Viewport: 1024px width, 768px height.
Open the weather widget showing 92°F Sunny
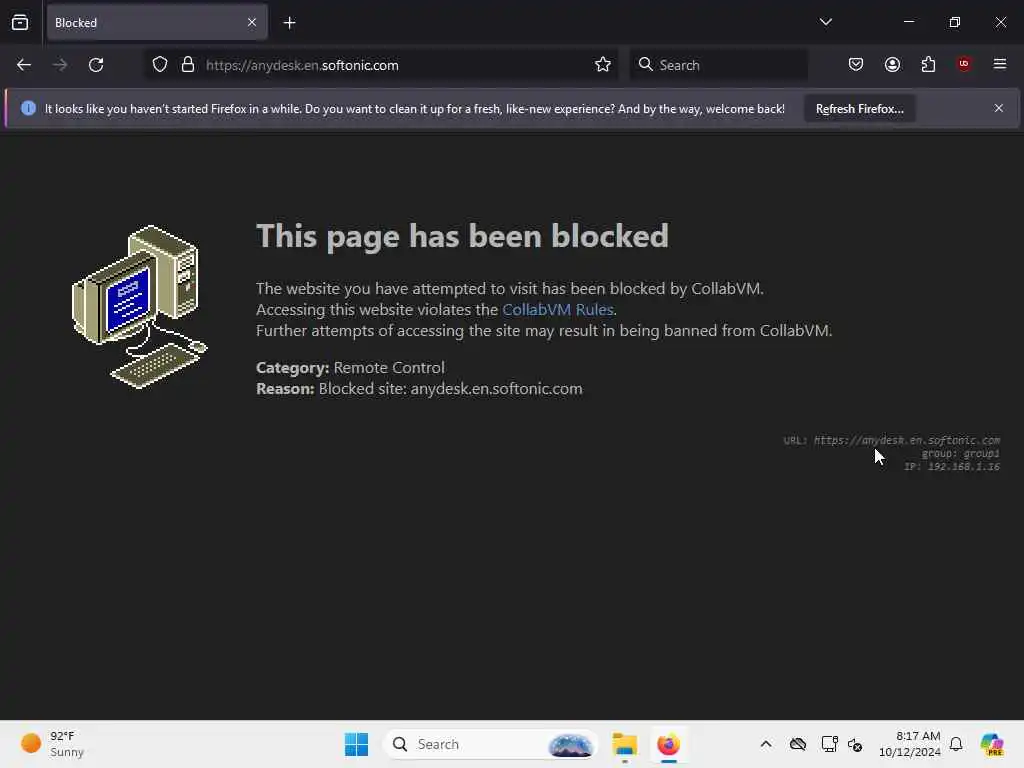52,744
